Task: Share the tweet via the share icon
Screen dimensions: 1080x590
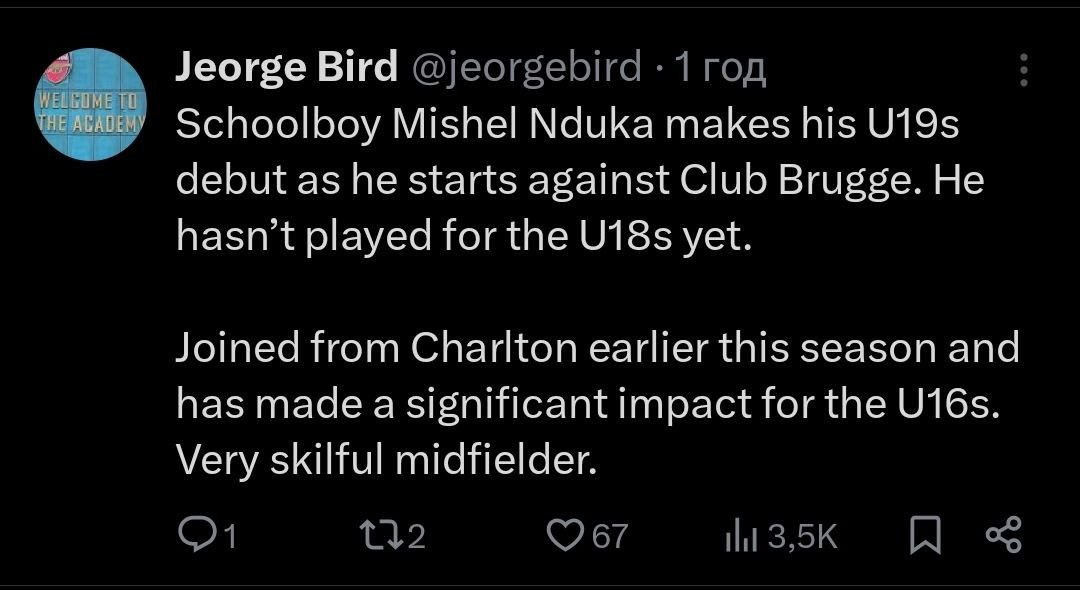Action: [1003, 537]
